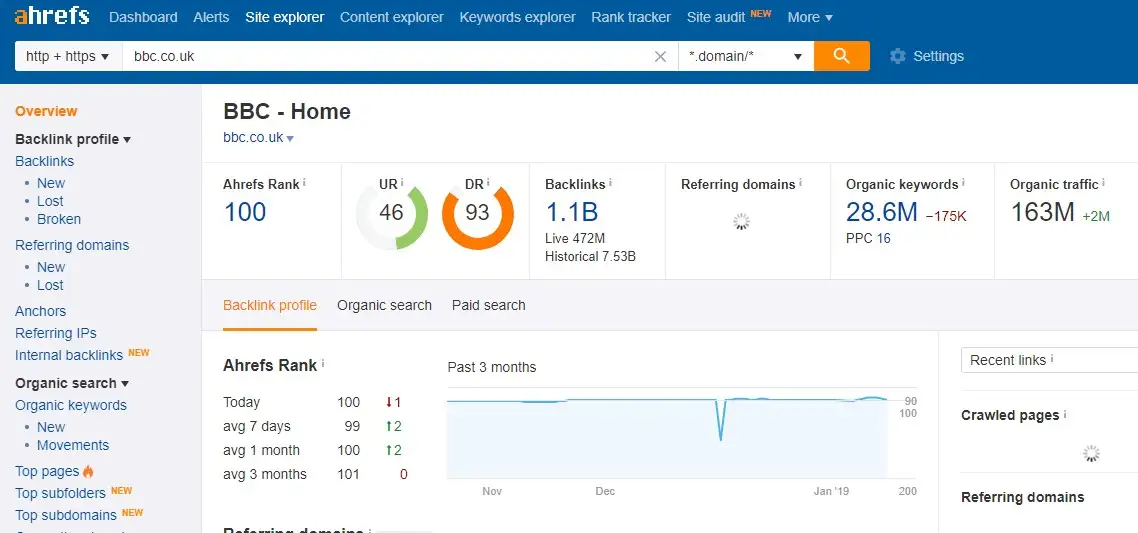
Task: Click the UR 46 gauge
Action: tap(392, 213)
